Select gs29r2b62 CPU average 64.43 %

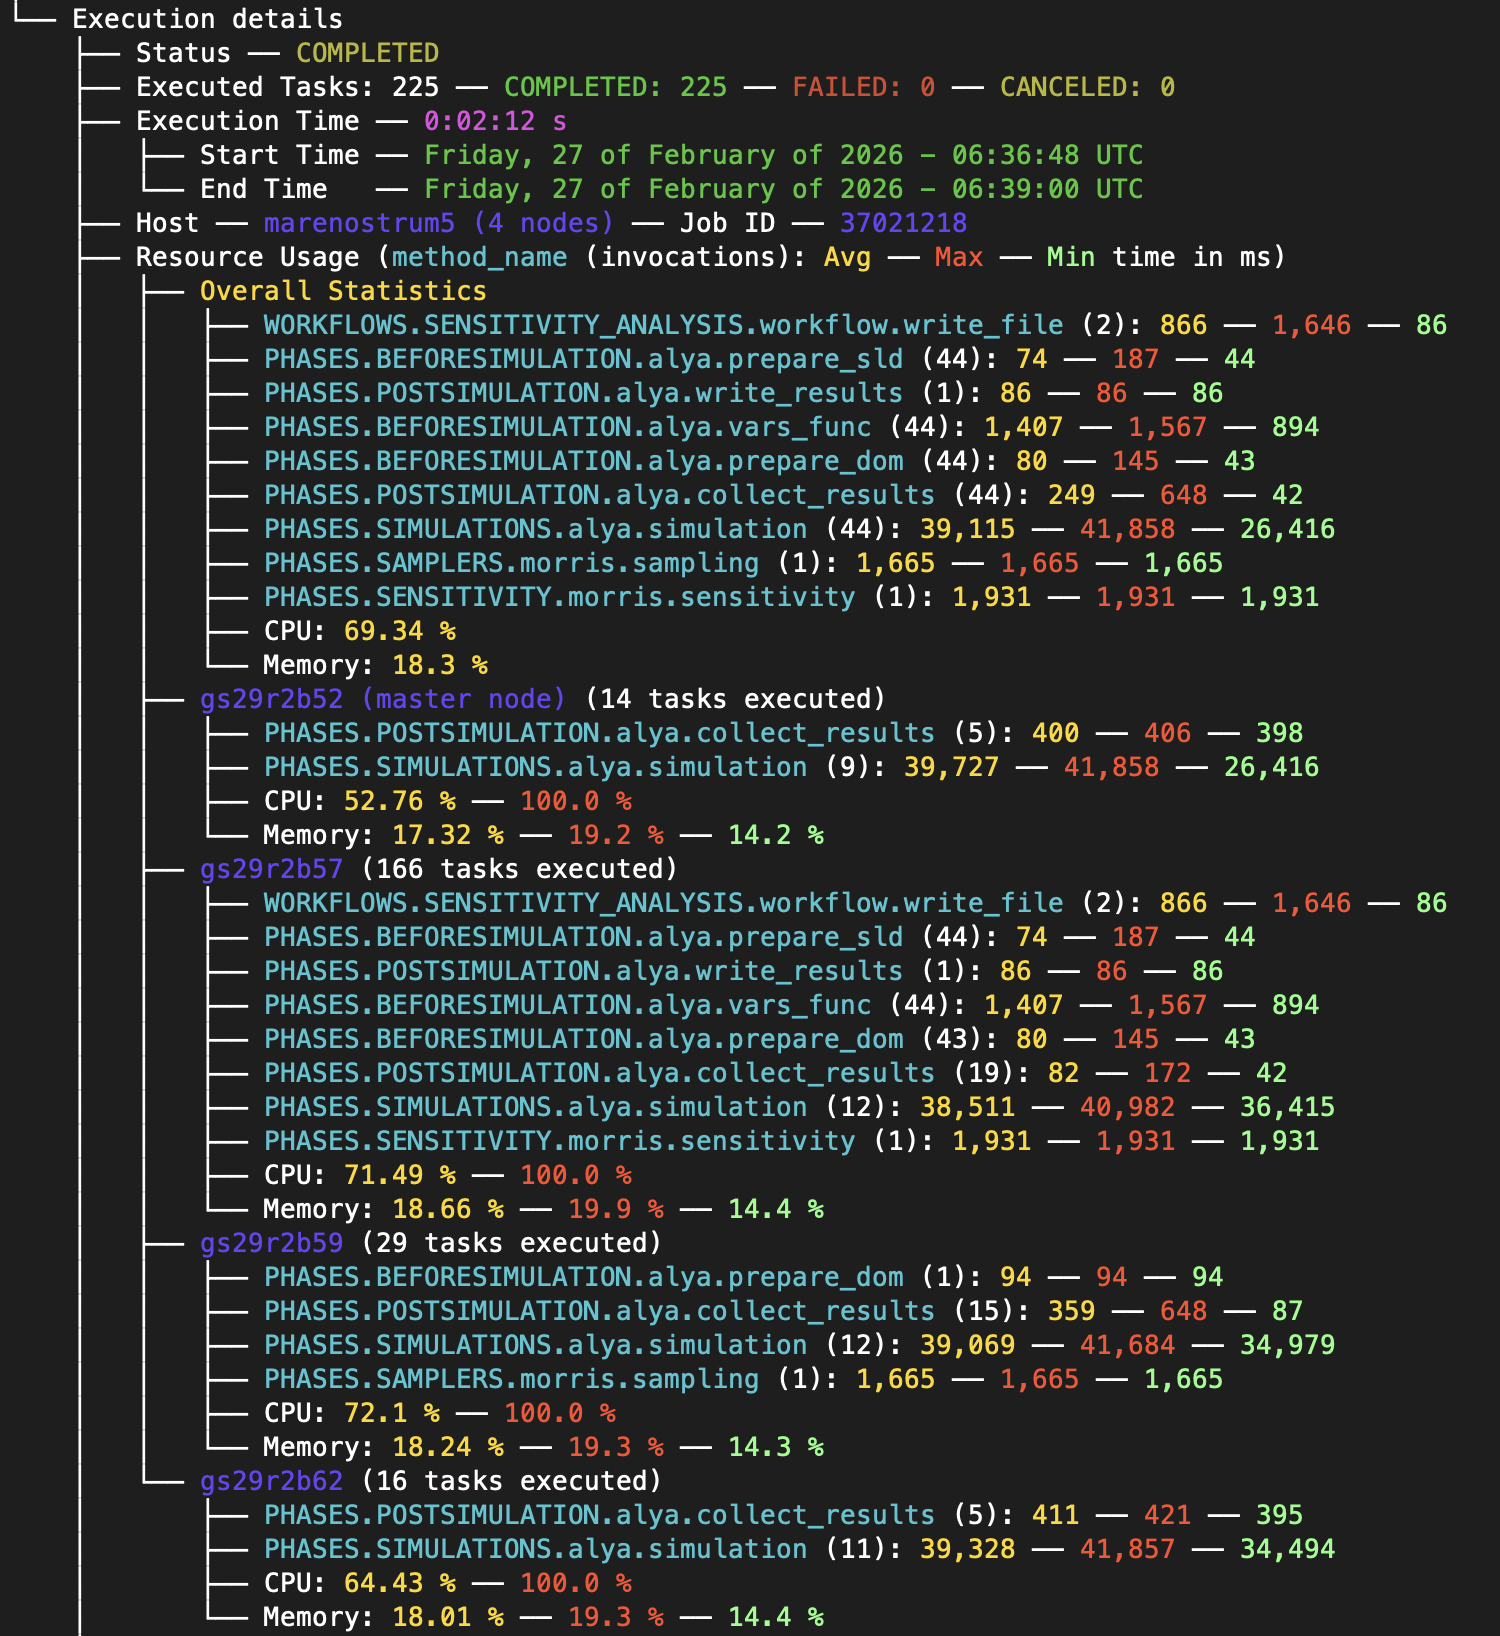click(x=399, y=1583)
